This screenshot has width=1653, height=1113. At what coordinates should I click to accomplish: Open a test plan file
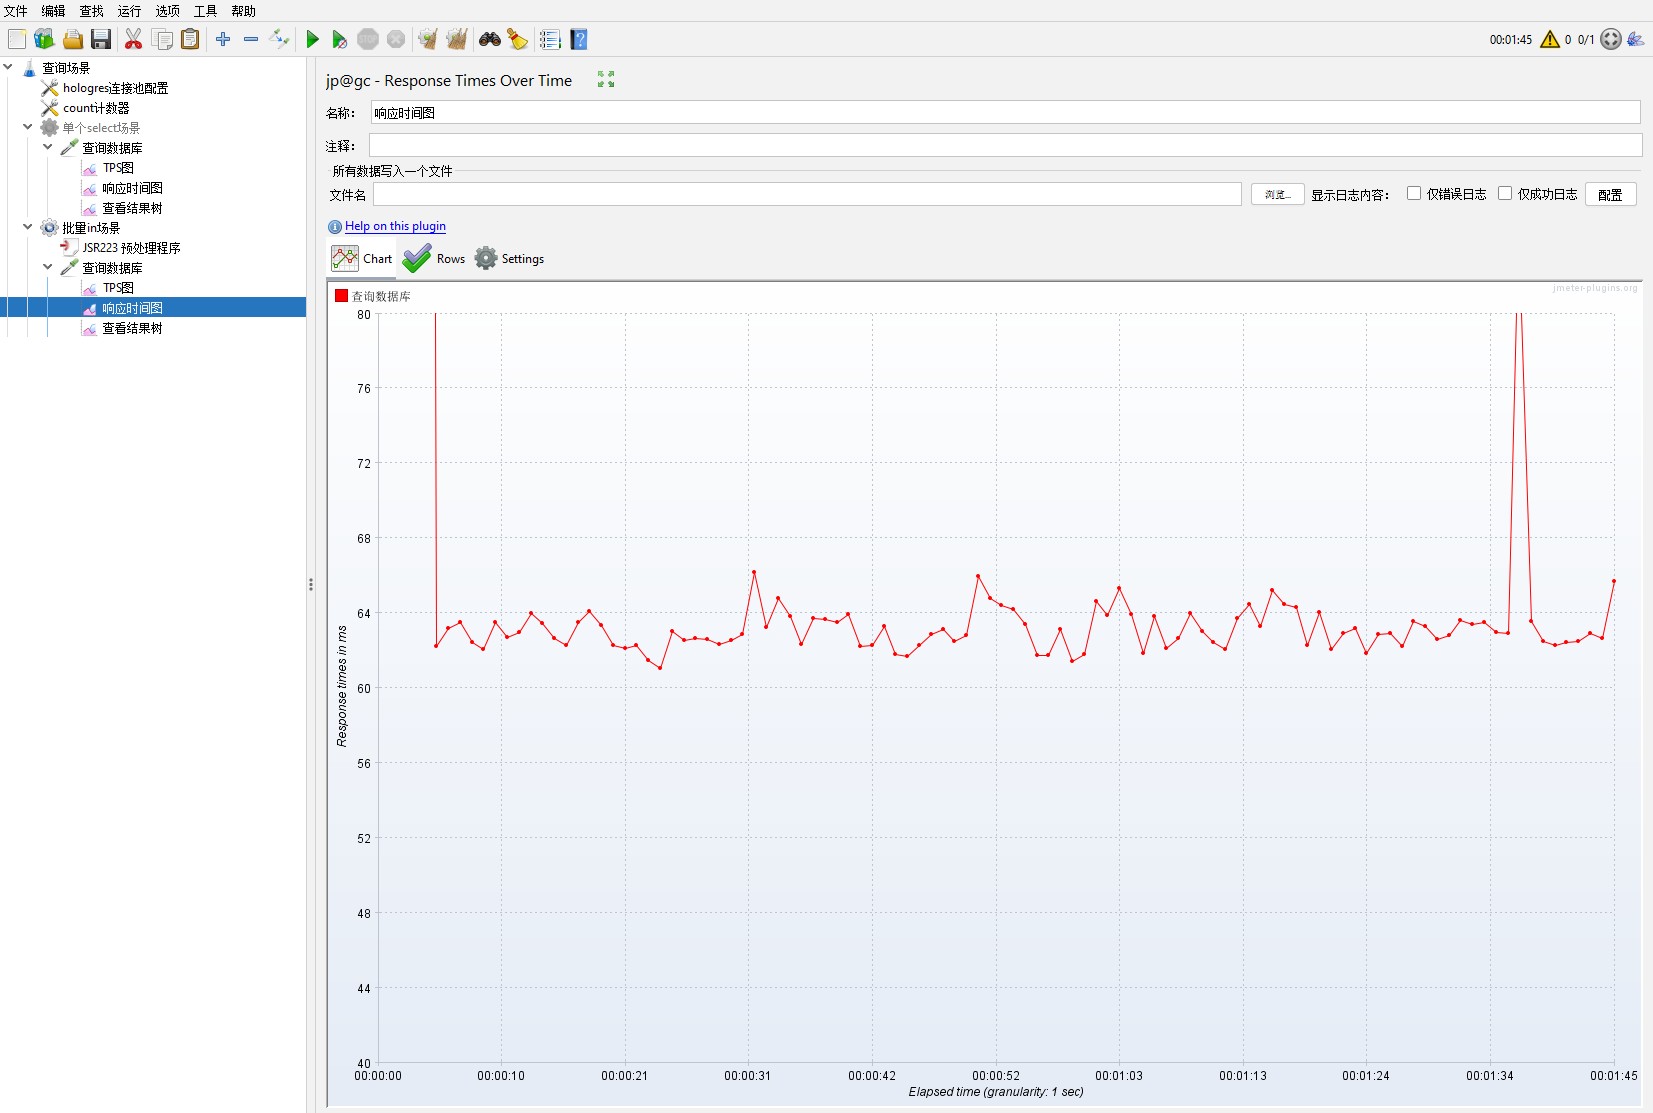pos(72,39)
